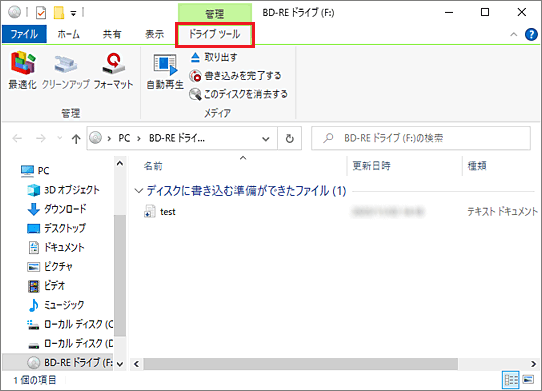The image size is (542, 391).
Task: Open ダウンロード in the navigation pane
Action: point(57,209)
